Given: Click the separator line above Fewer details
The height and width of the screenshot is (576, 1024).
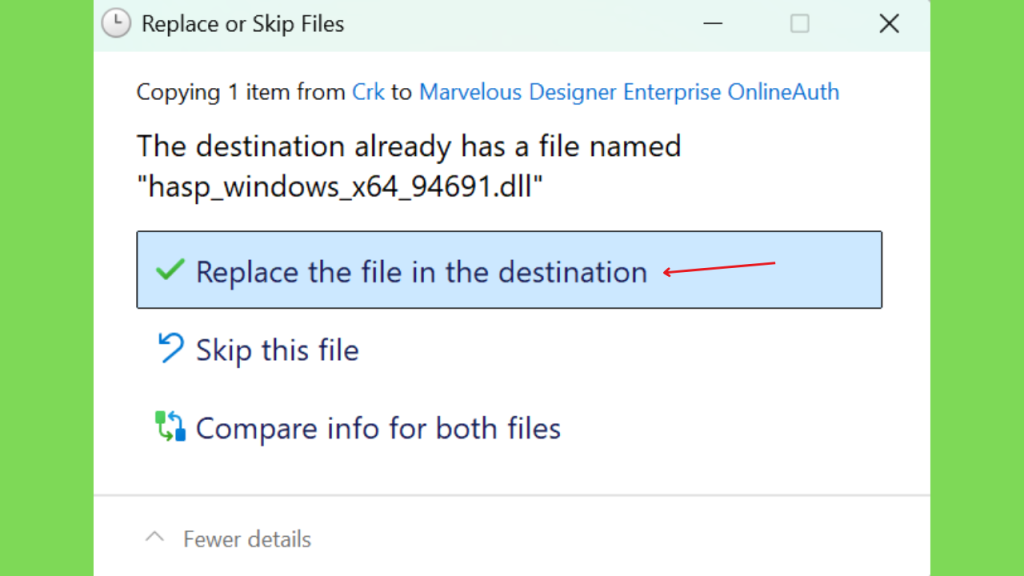Looking at the screenshot, I should tap(512, 495).
